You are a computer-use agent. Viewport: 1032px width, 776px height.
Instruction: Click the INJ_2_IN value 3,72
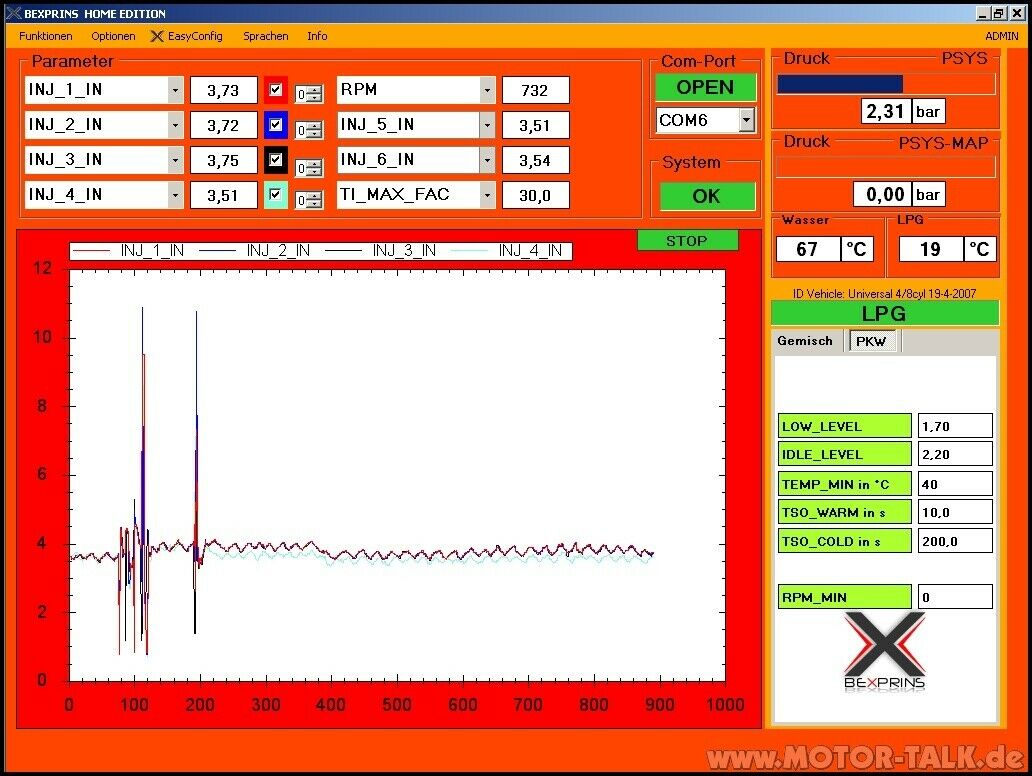tap(223, 125)
